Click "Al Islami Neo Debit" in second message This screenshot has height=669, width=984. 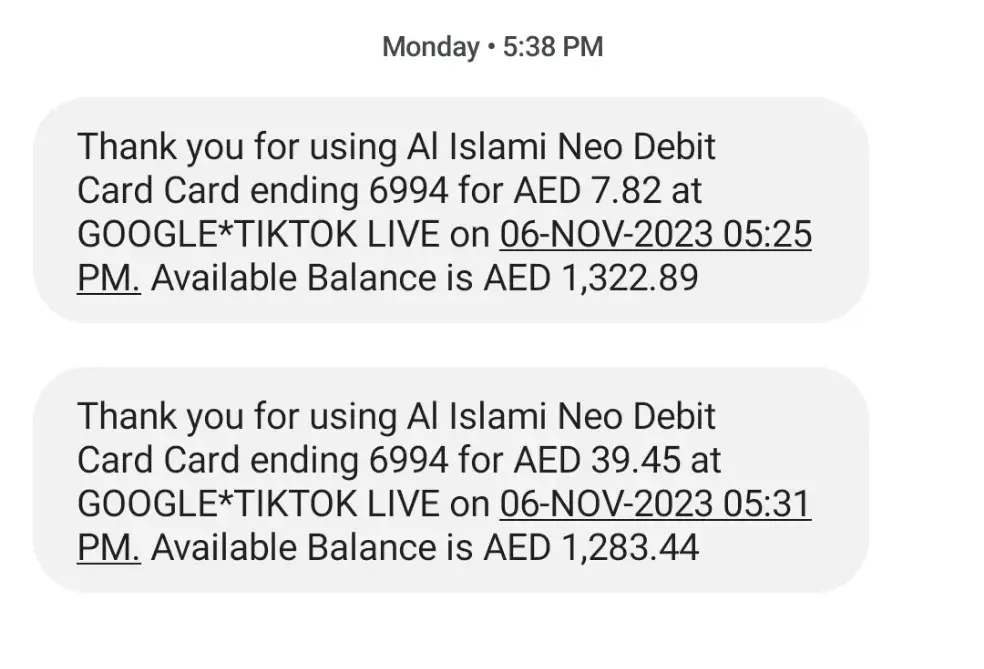point(561,416)
